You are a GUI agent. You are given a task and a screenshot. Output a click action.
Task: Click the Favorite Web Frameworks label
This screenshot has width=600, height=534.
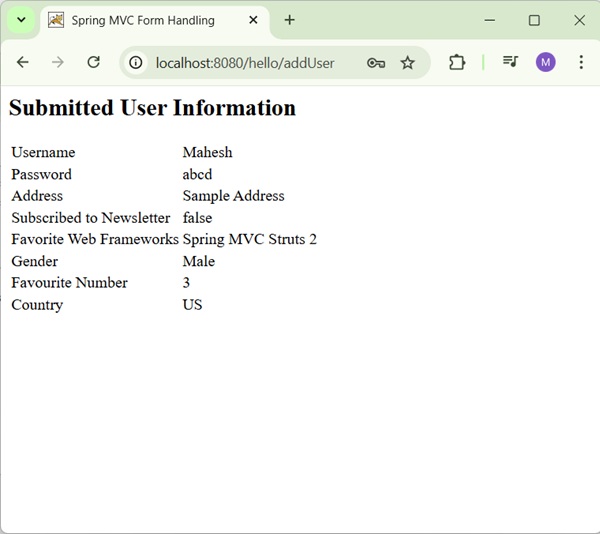tap(95, 239)
